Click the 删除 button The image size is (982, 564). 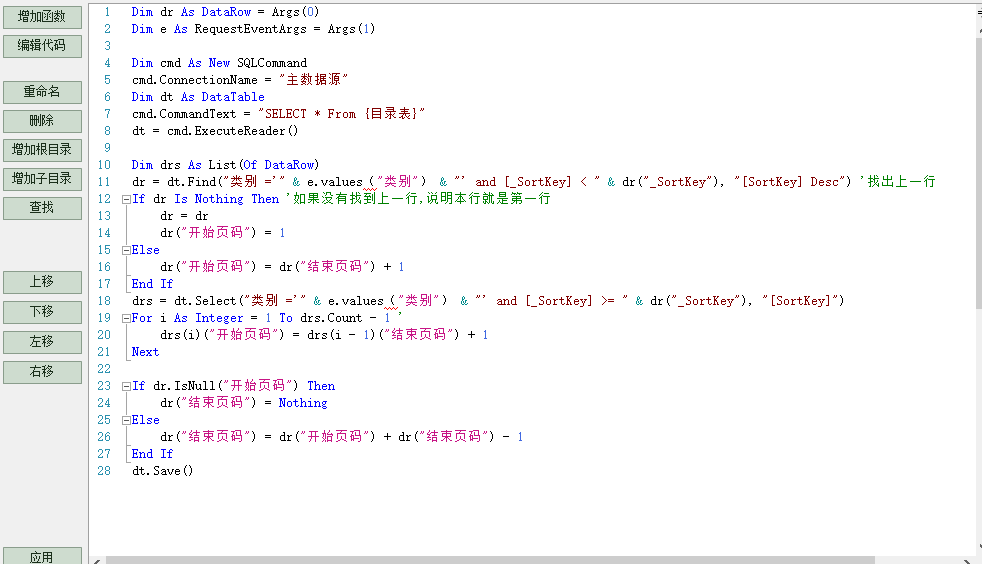pos(42,121)
